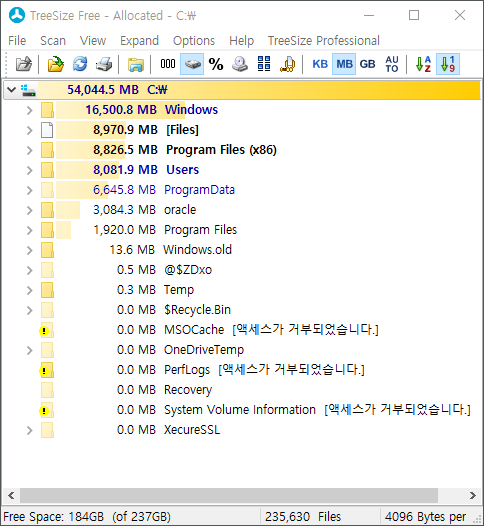This screenshot has width=484, height=526.
Task: Switch size unit to GB
Action: tap(368, 64)
